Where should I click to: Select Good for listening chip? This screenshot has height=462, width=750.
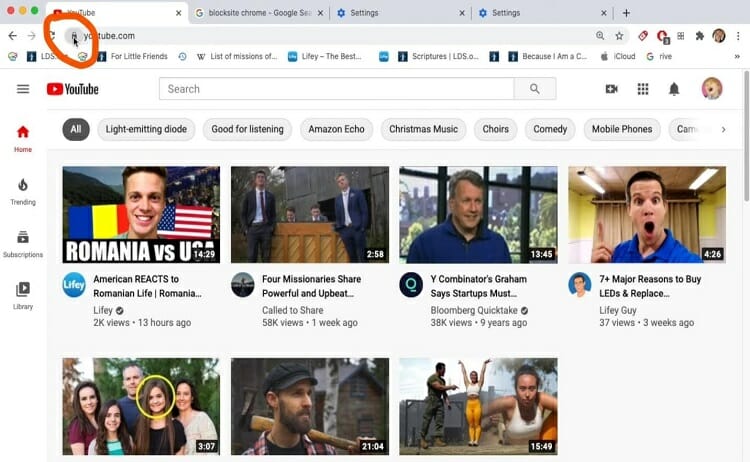tap(247, 129)
